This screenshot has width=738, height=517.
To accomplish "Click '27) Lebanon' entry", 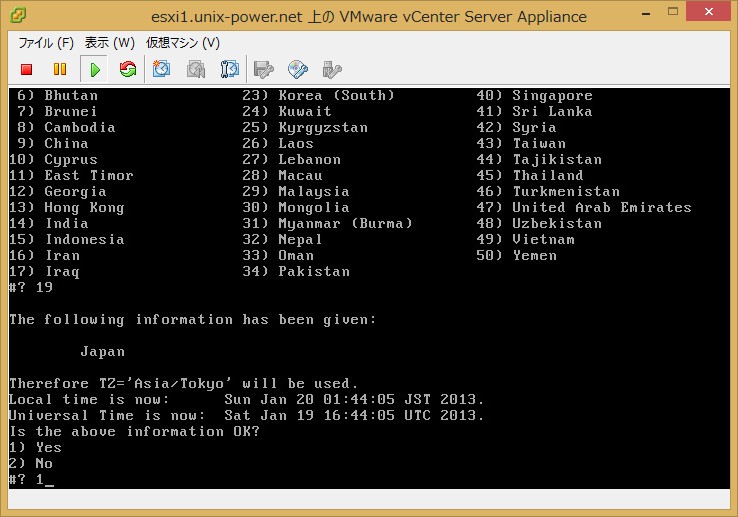I will coord(291,159).
